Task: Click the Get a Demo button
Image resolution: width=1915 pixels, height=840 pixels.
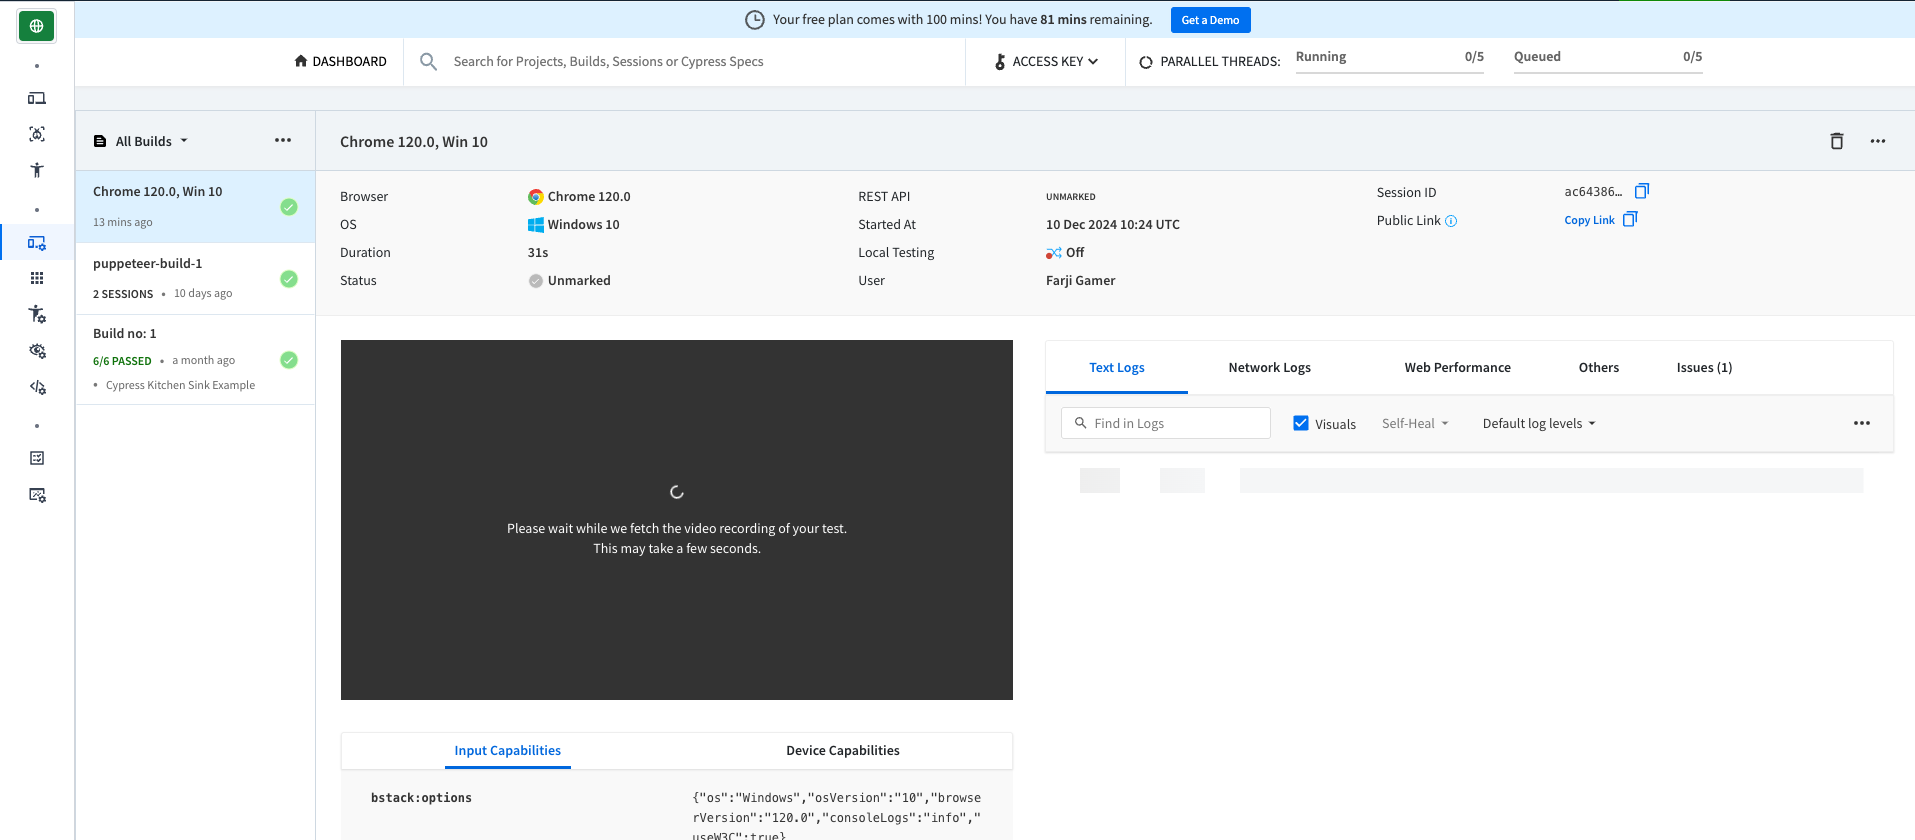Action: [x=1210, y=20]
